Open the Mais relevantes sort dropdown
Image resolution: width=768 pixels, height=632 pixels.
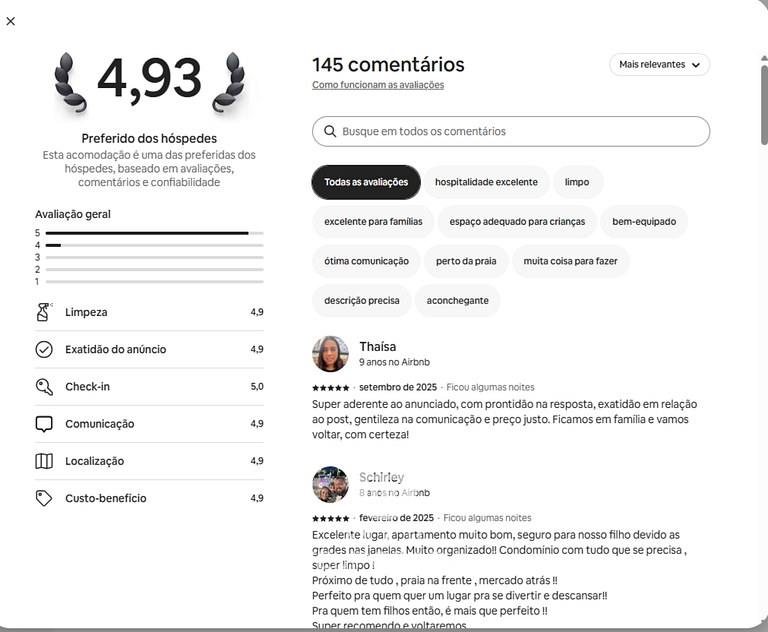659,65
